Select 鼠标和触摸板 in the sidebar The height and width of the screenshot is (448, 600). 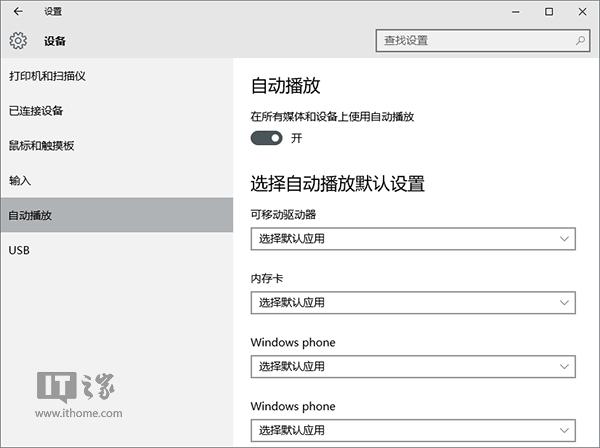pyautogui.click(x=117, y=146)
